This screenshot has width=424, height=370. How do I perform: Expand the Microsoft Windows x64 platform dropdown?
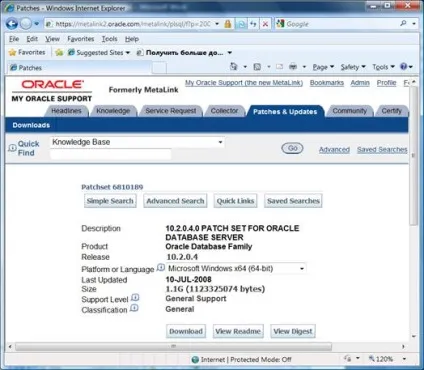point(302,268)
